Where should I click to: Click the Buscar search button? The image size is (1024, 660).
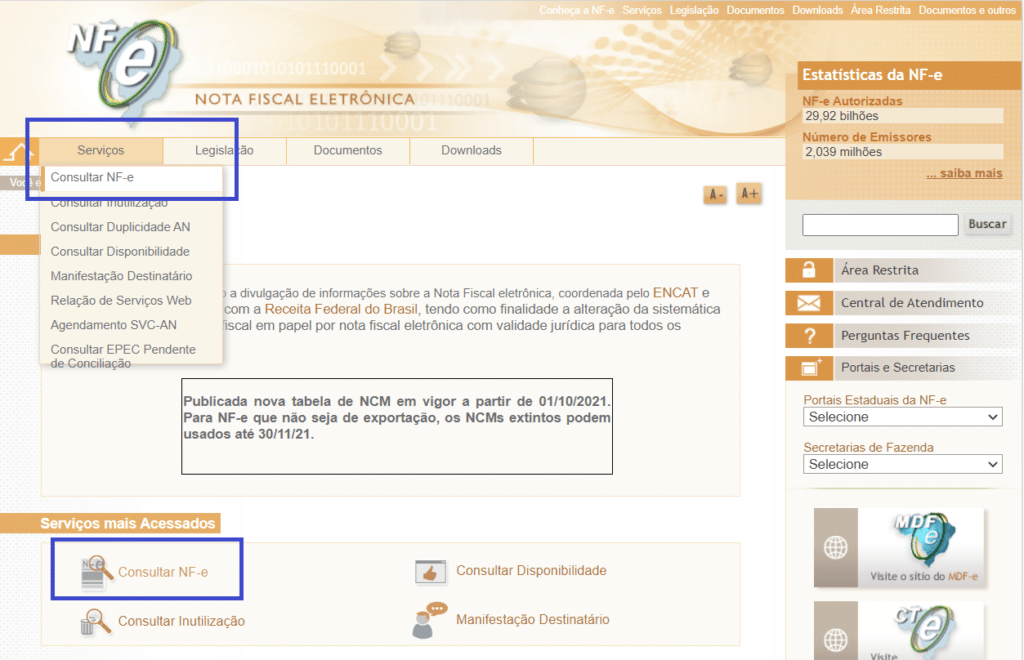coord(987,224)
